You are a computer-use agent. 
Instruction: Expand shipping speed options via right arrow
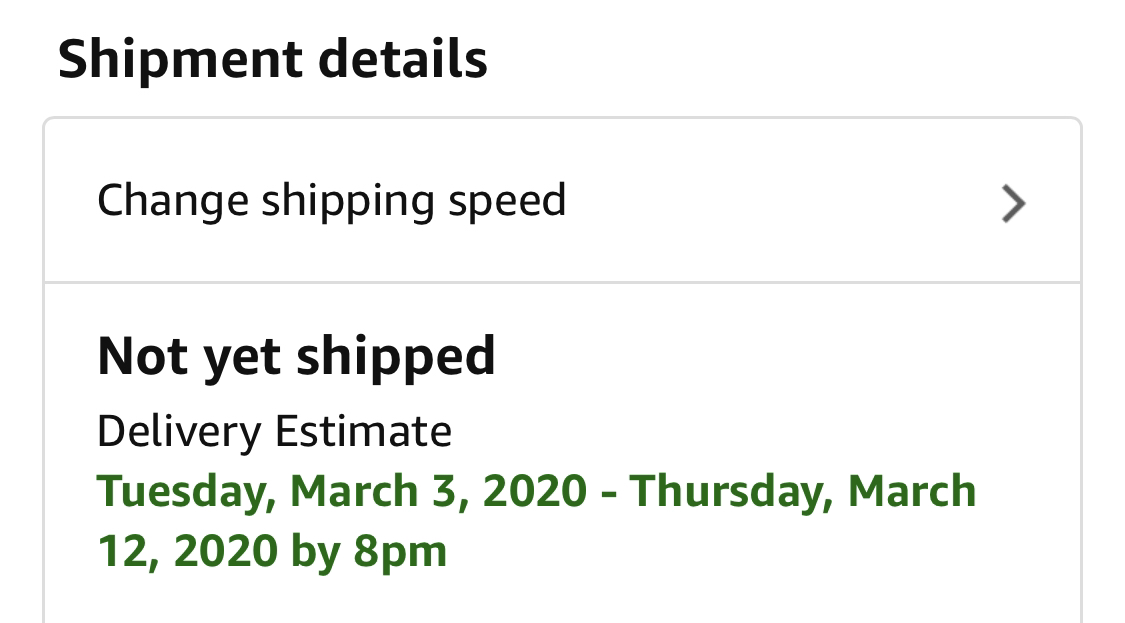(1013, 204)
